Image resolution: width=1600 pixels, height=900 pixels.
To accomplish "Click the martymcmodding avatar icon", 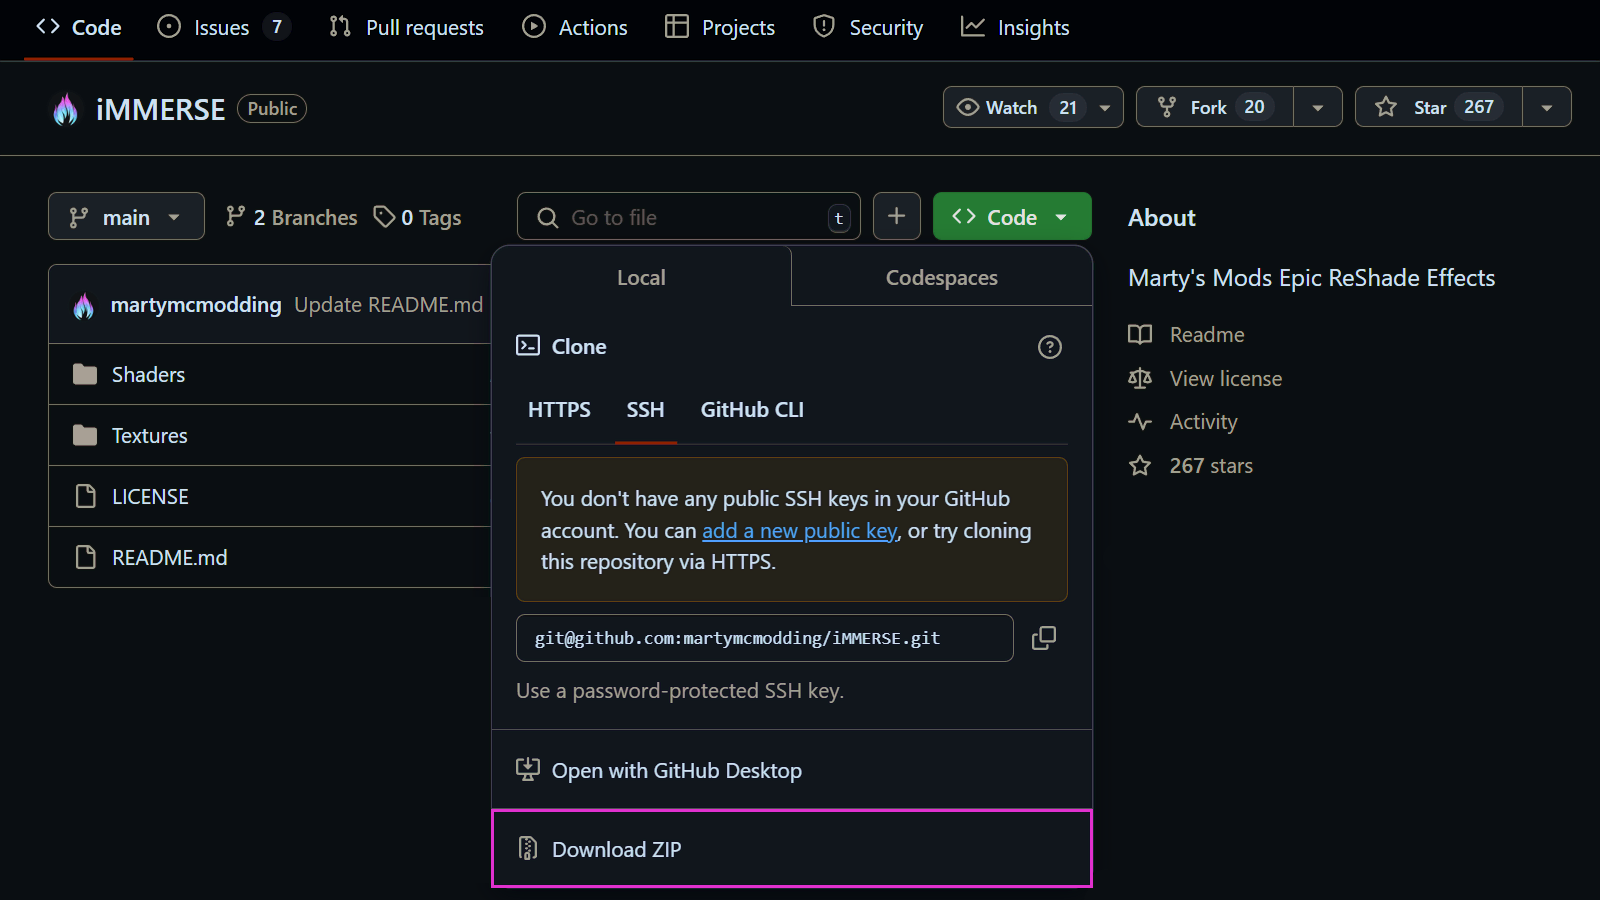I will [x=84, y=305].
